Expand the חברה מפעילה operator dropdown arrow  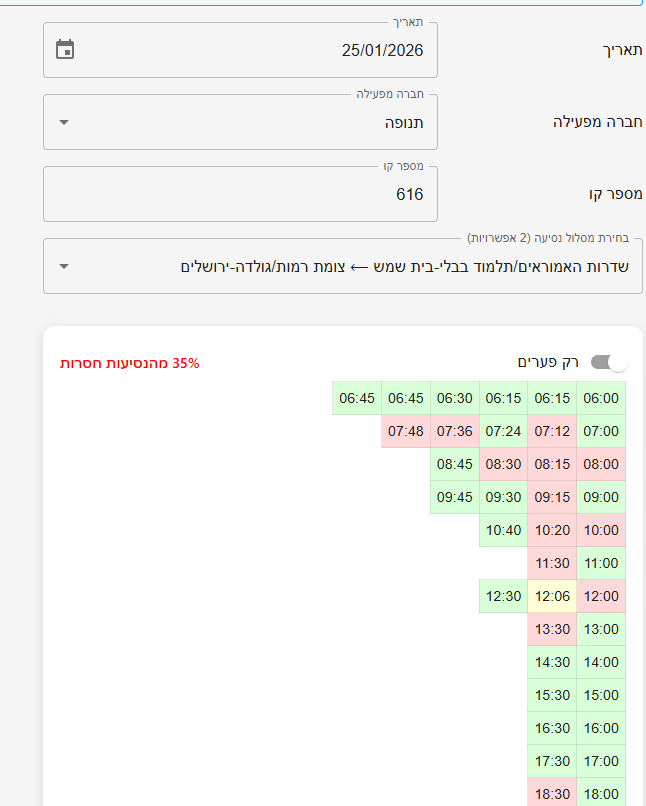pyautogui.click(x=65, y=122)
